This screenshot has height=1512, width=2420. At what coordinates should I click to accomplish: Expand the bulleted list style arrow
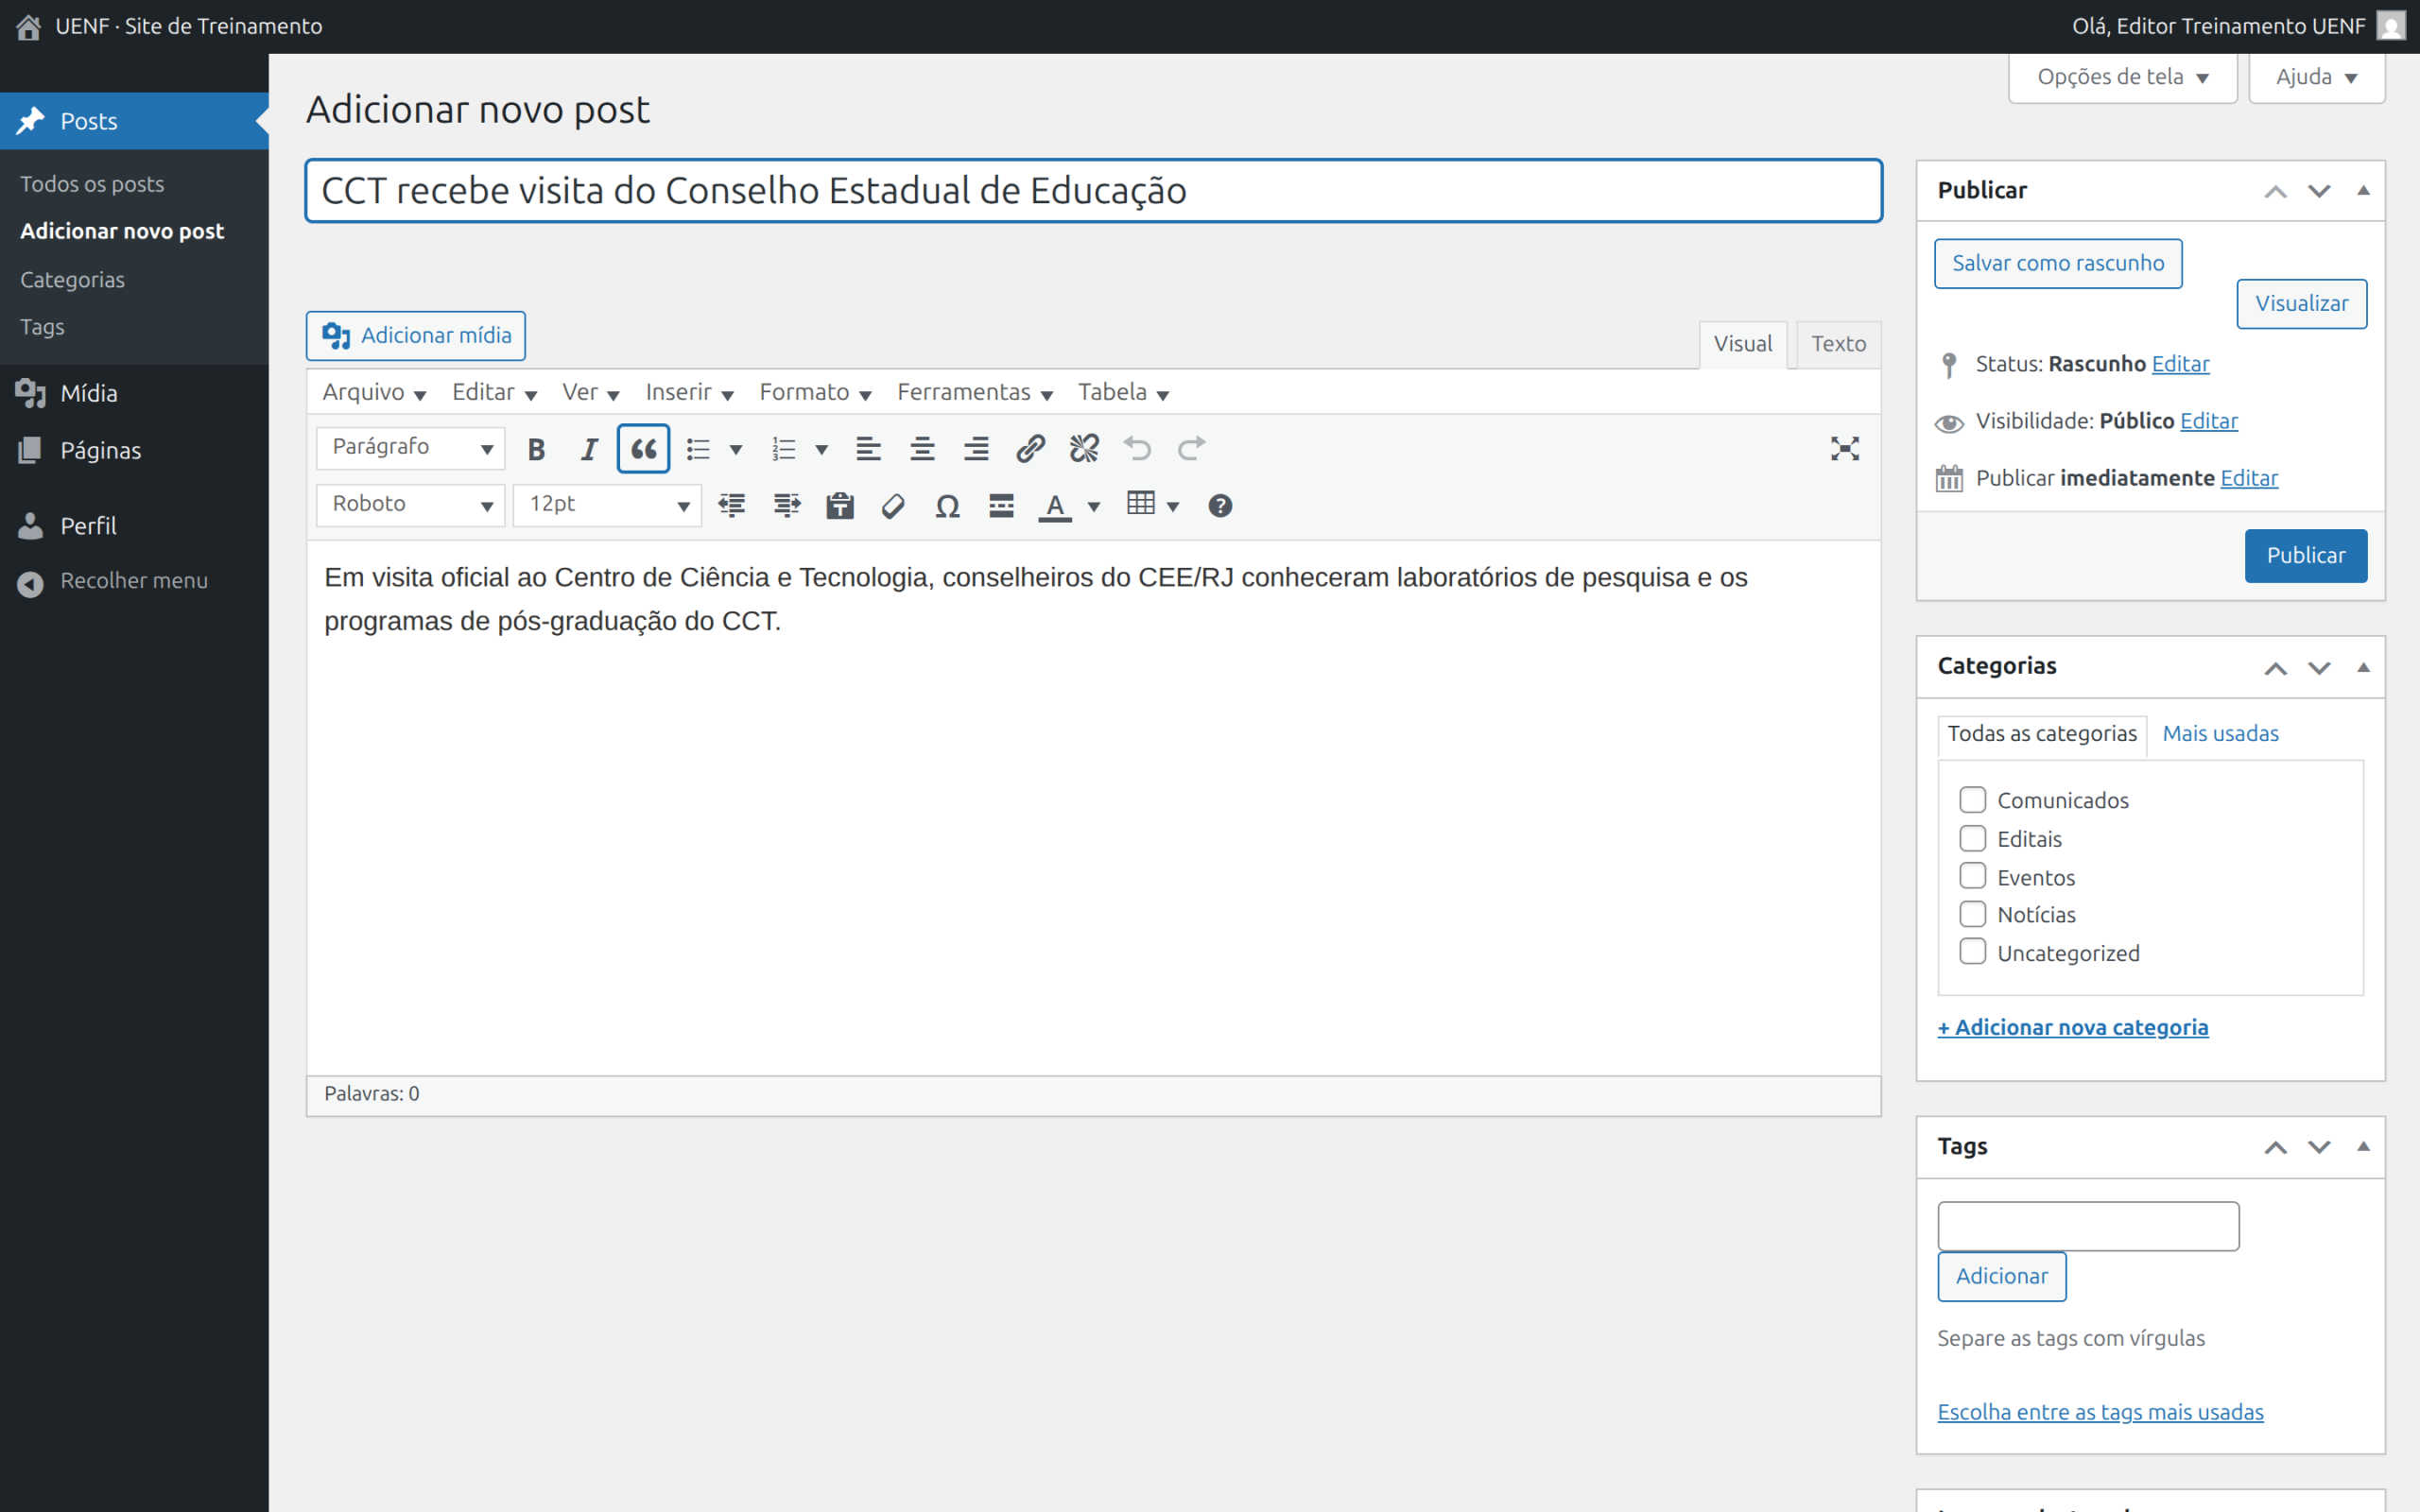point(736,449)
